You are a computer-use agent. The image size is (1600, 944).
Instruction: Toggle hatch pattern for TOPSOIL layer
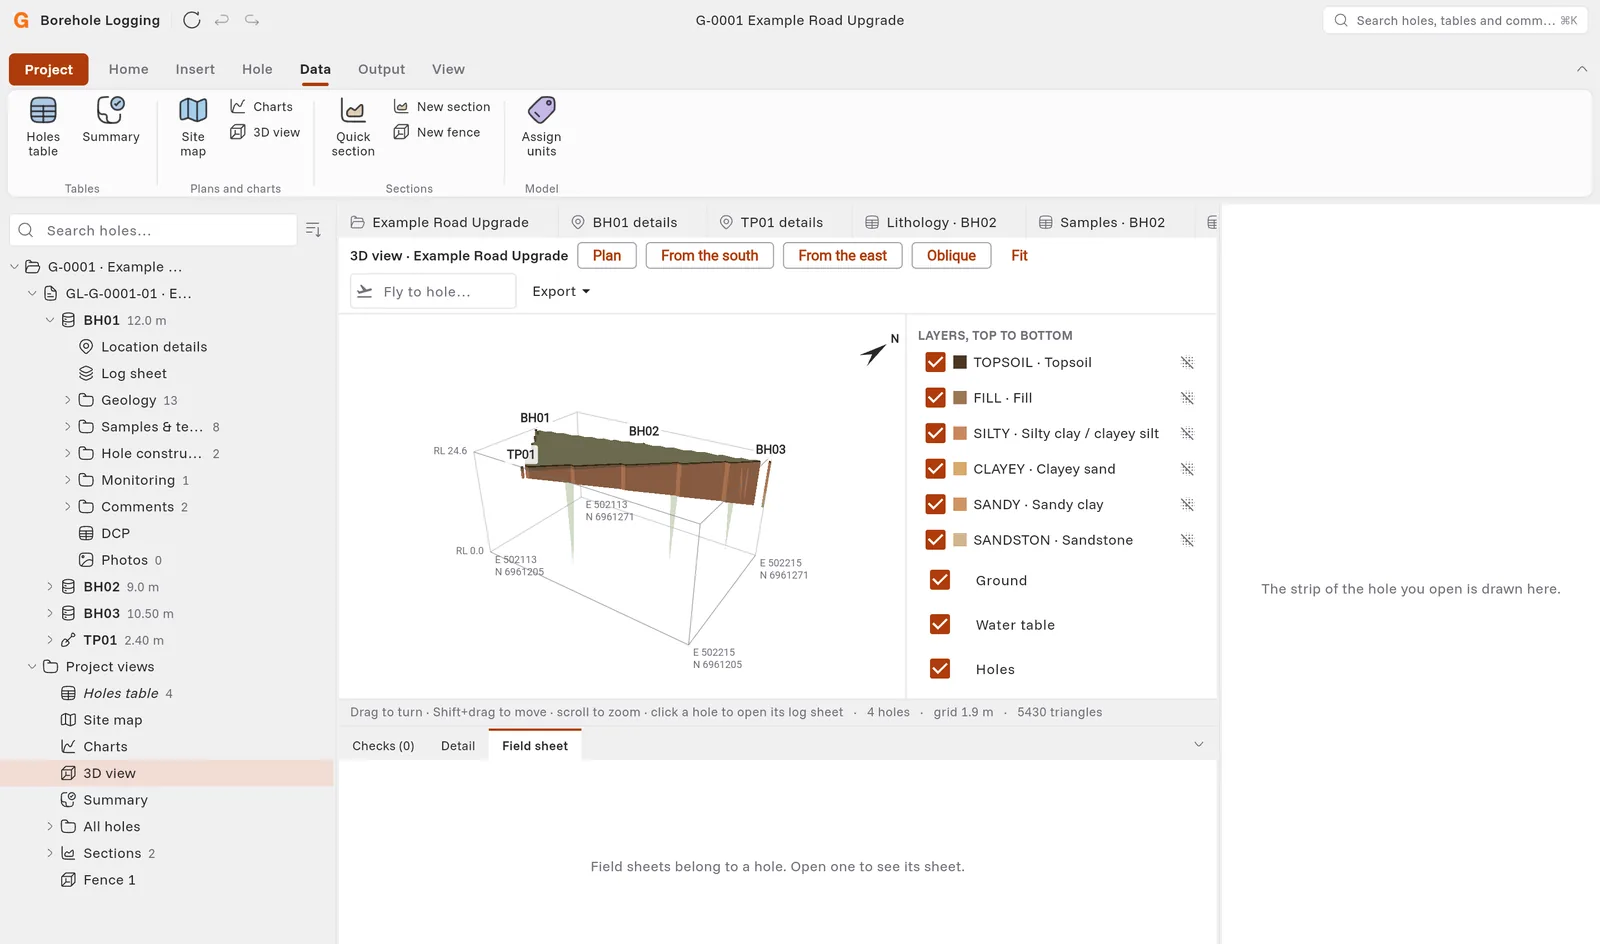tap(1187, 362)
